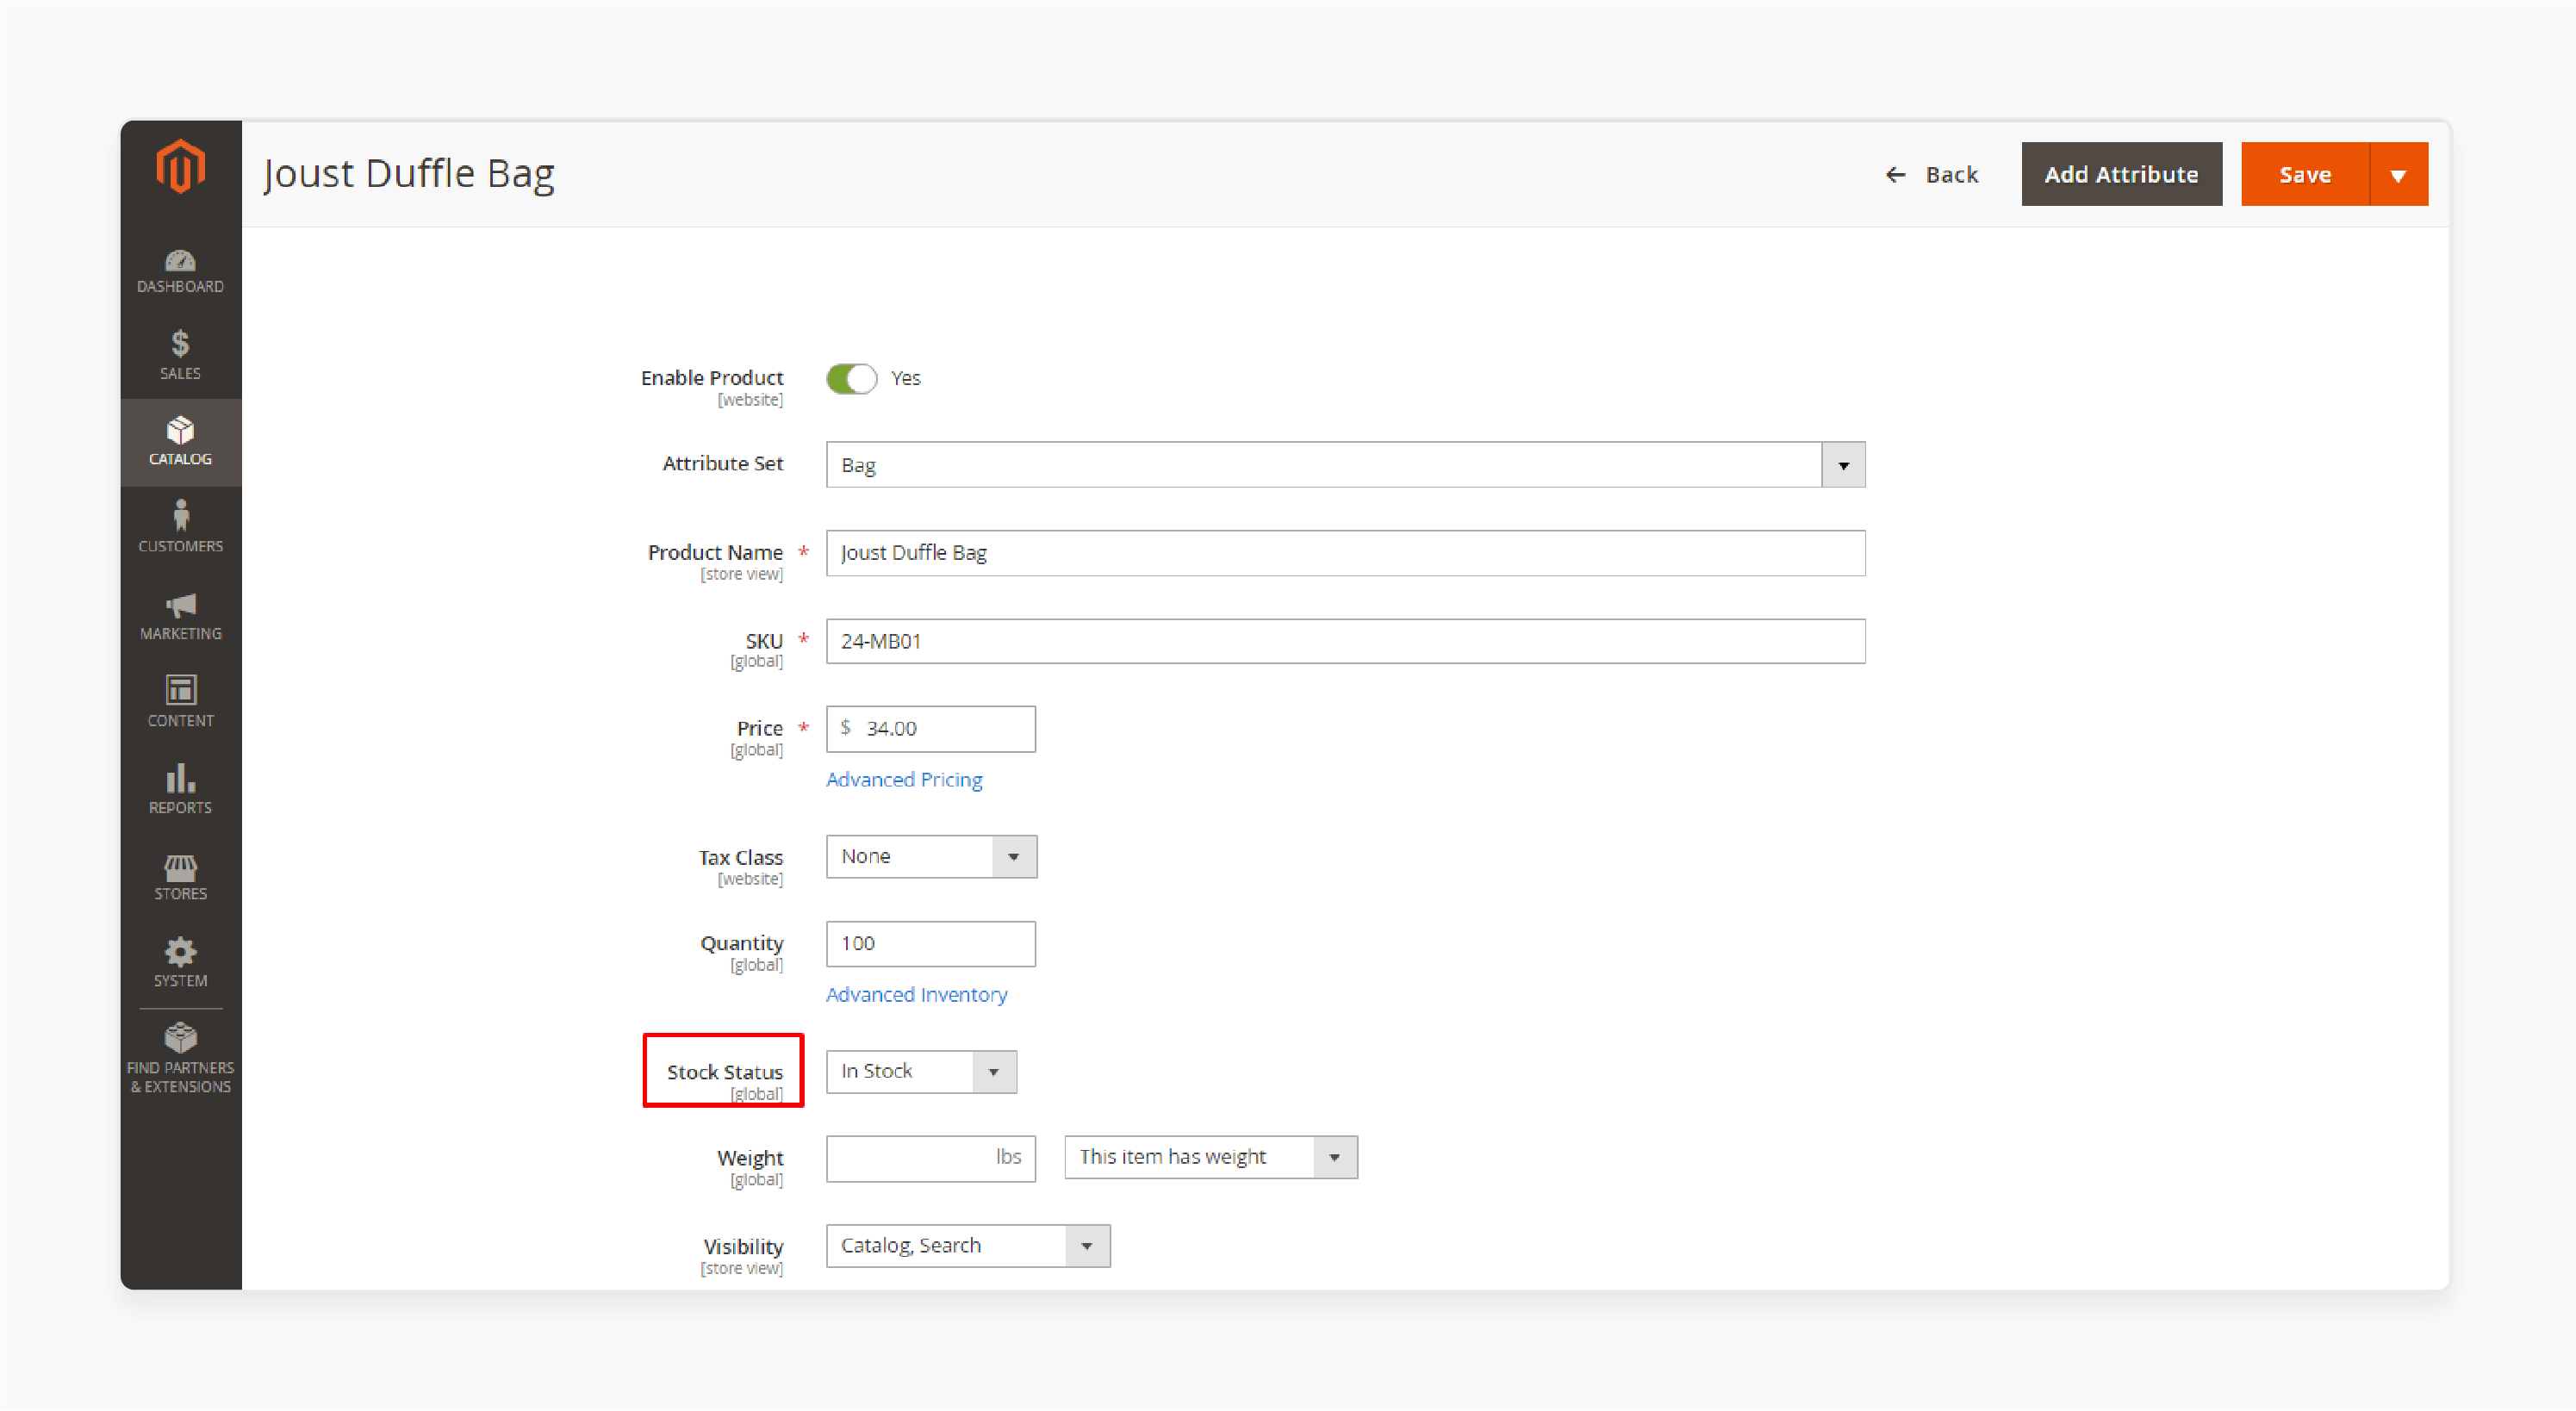Image resolution: width=2576 pixels, height=1411 pixels.
Task: Click the Back button
Action: pos(1931,175)
